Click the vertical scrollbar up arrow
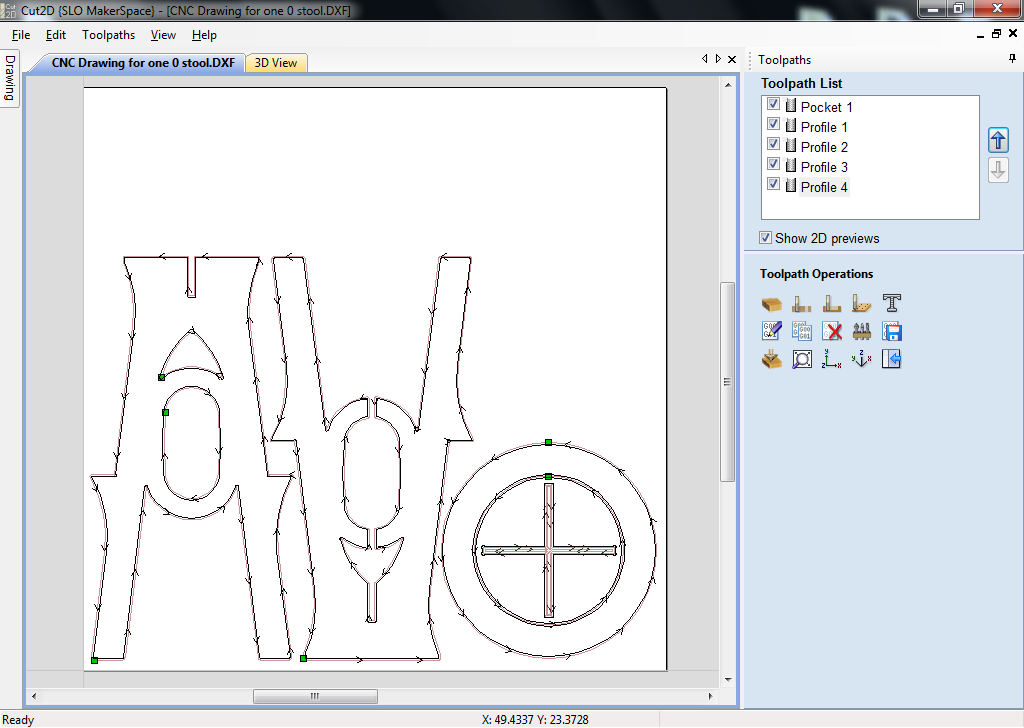The image size is (1024, 728). [x=728, y=85]
